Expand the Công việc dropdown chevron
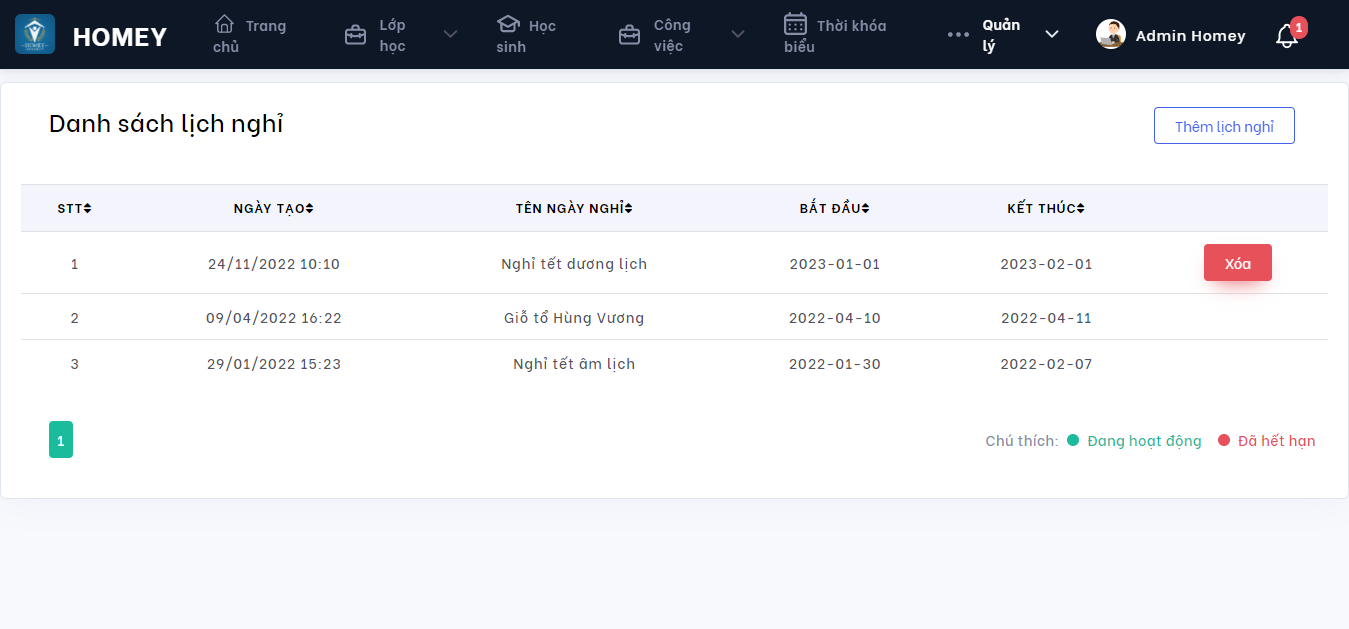Viewport: 1349px width, 629px height. click(738, 35)
